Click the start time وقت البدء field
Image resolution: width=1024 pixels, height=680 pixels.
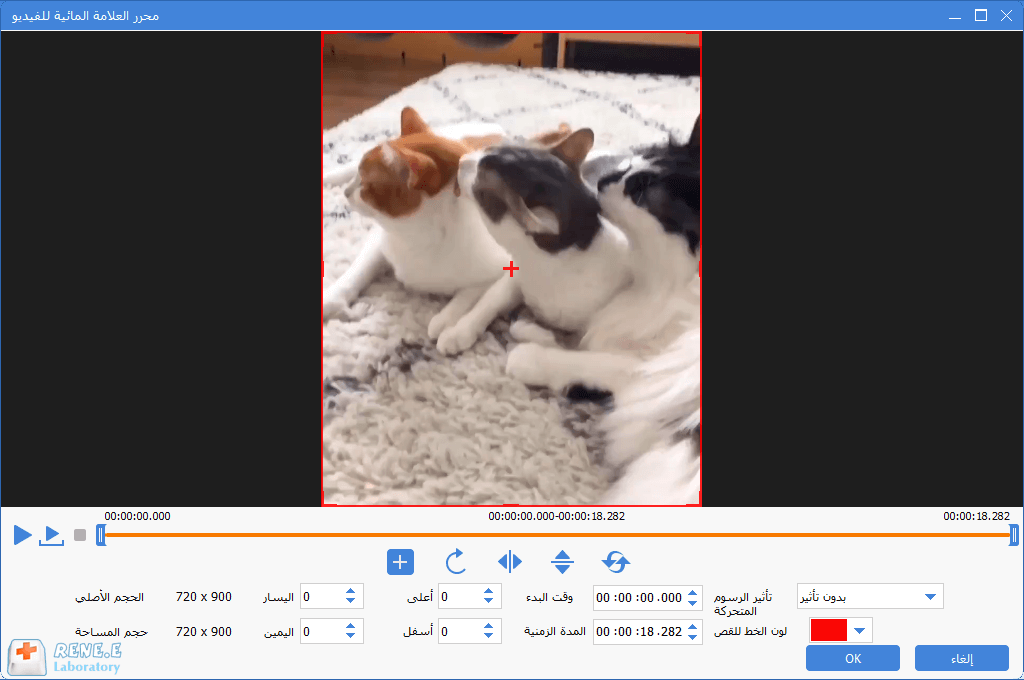pos(638,597)
